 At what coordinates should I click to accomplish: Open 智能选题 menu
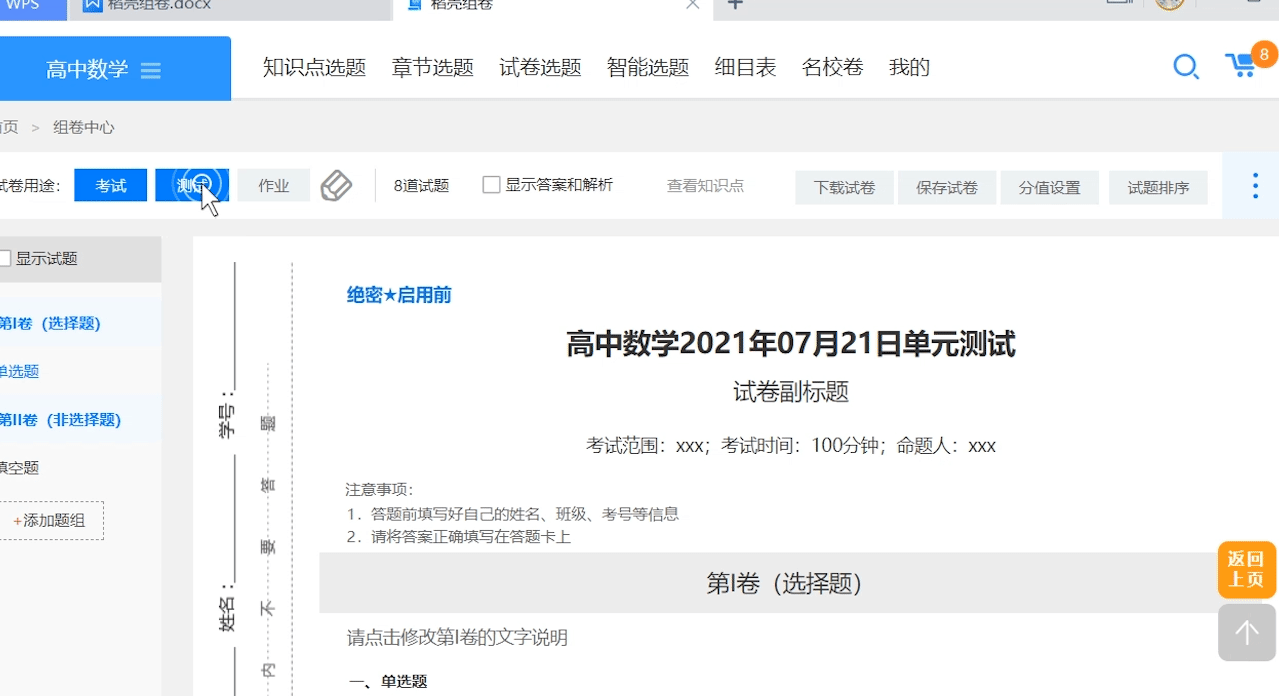pos(648,67)
